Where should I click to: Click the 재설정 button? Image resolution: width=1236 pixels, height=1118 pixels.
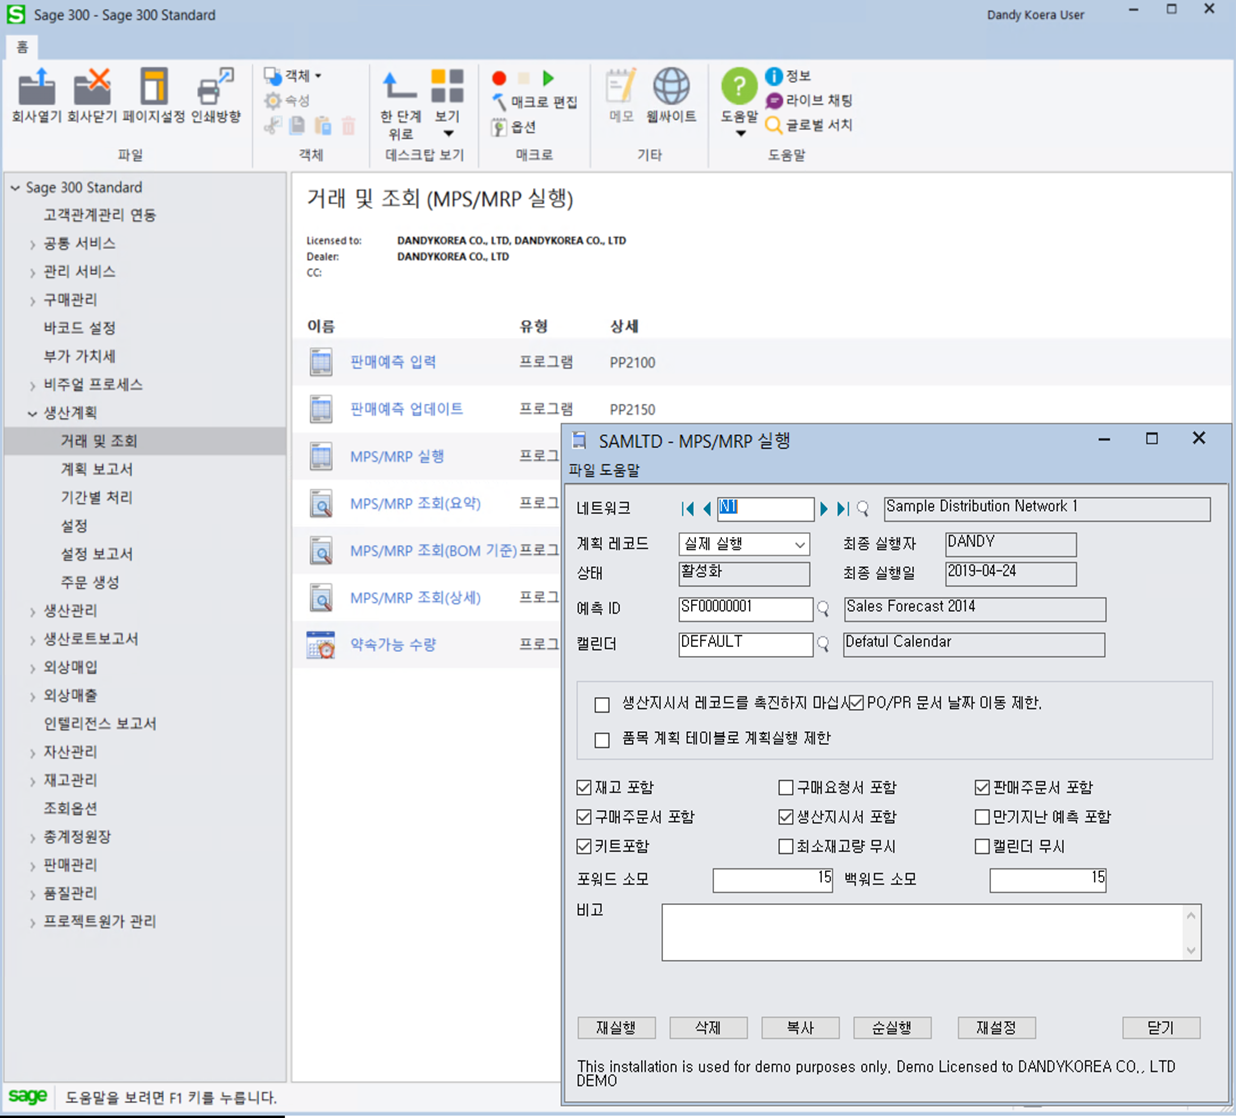[996, 1028]
